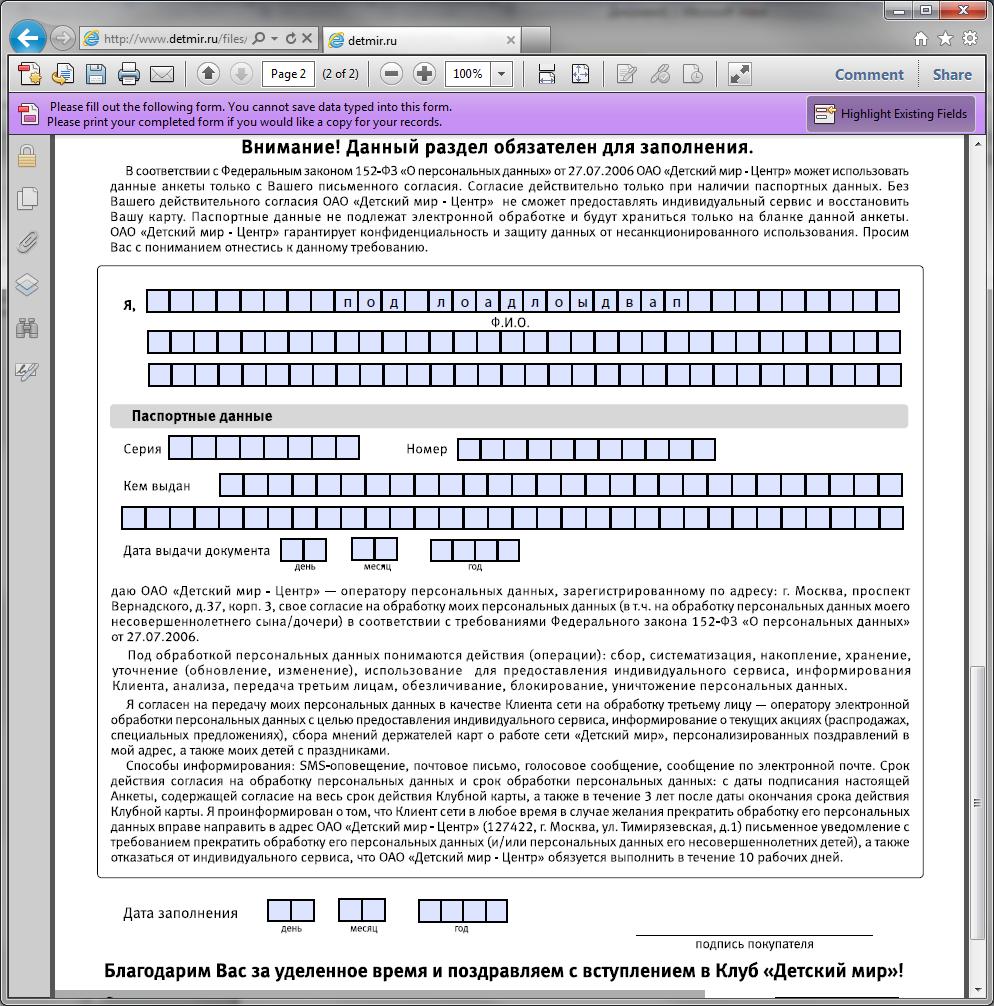Zoom in with the plus button
Screen dimensions: 994x1006
point(424,74)
